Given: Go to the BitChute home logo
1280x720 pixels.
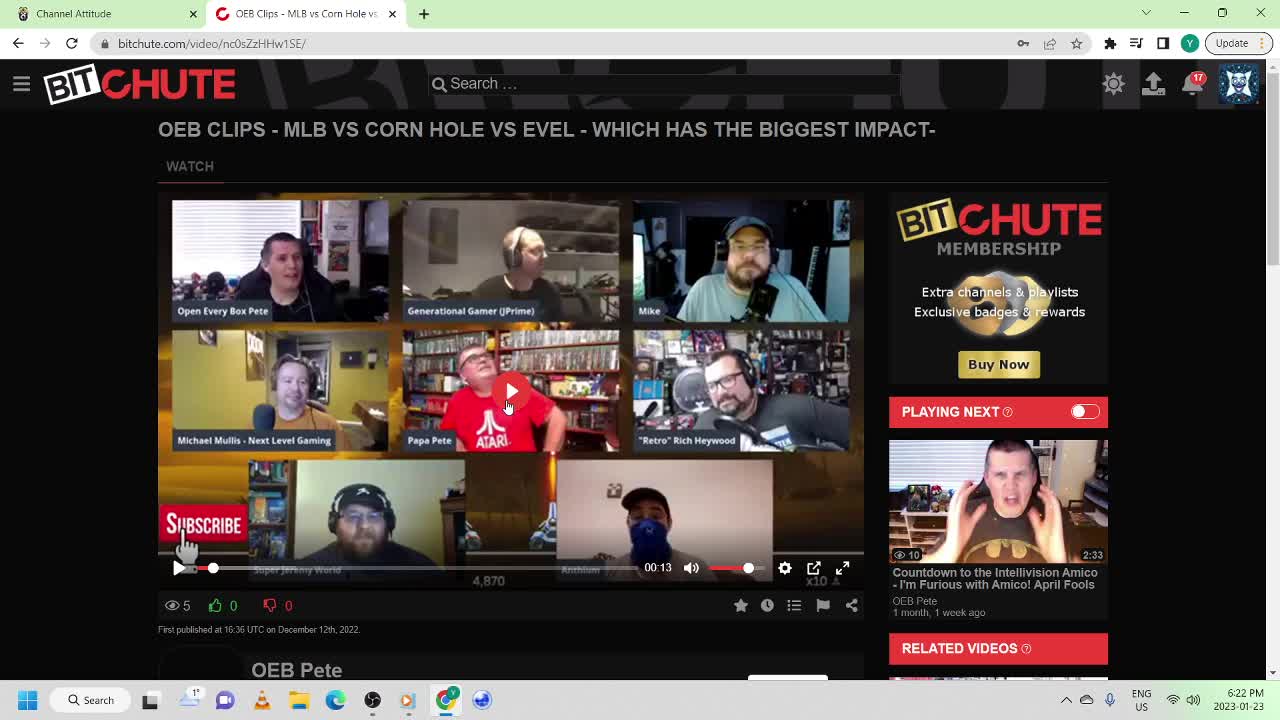Looking at the screenshot, I should point(139,84).
